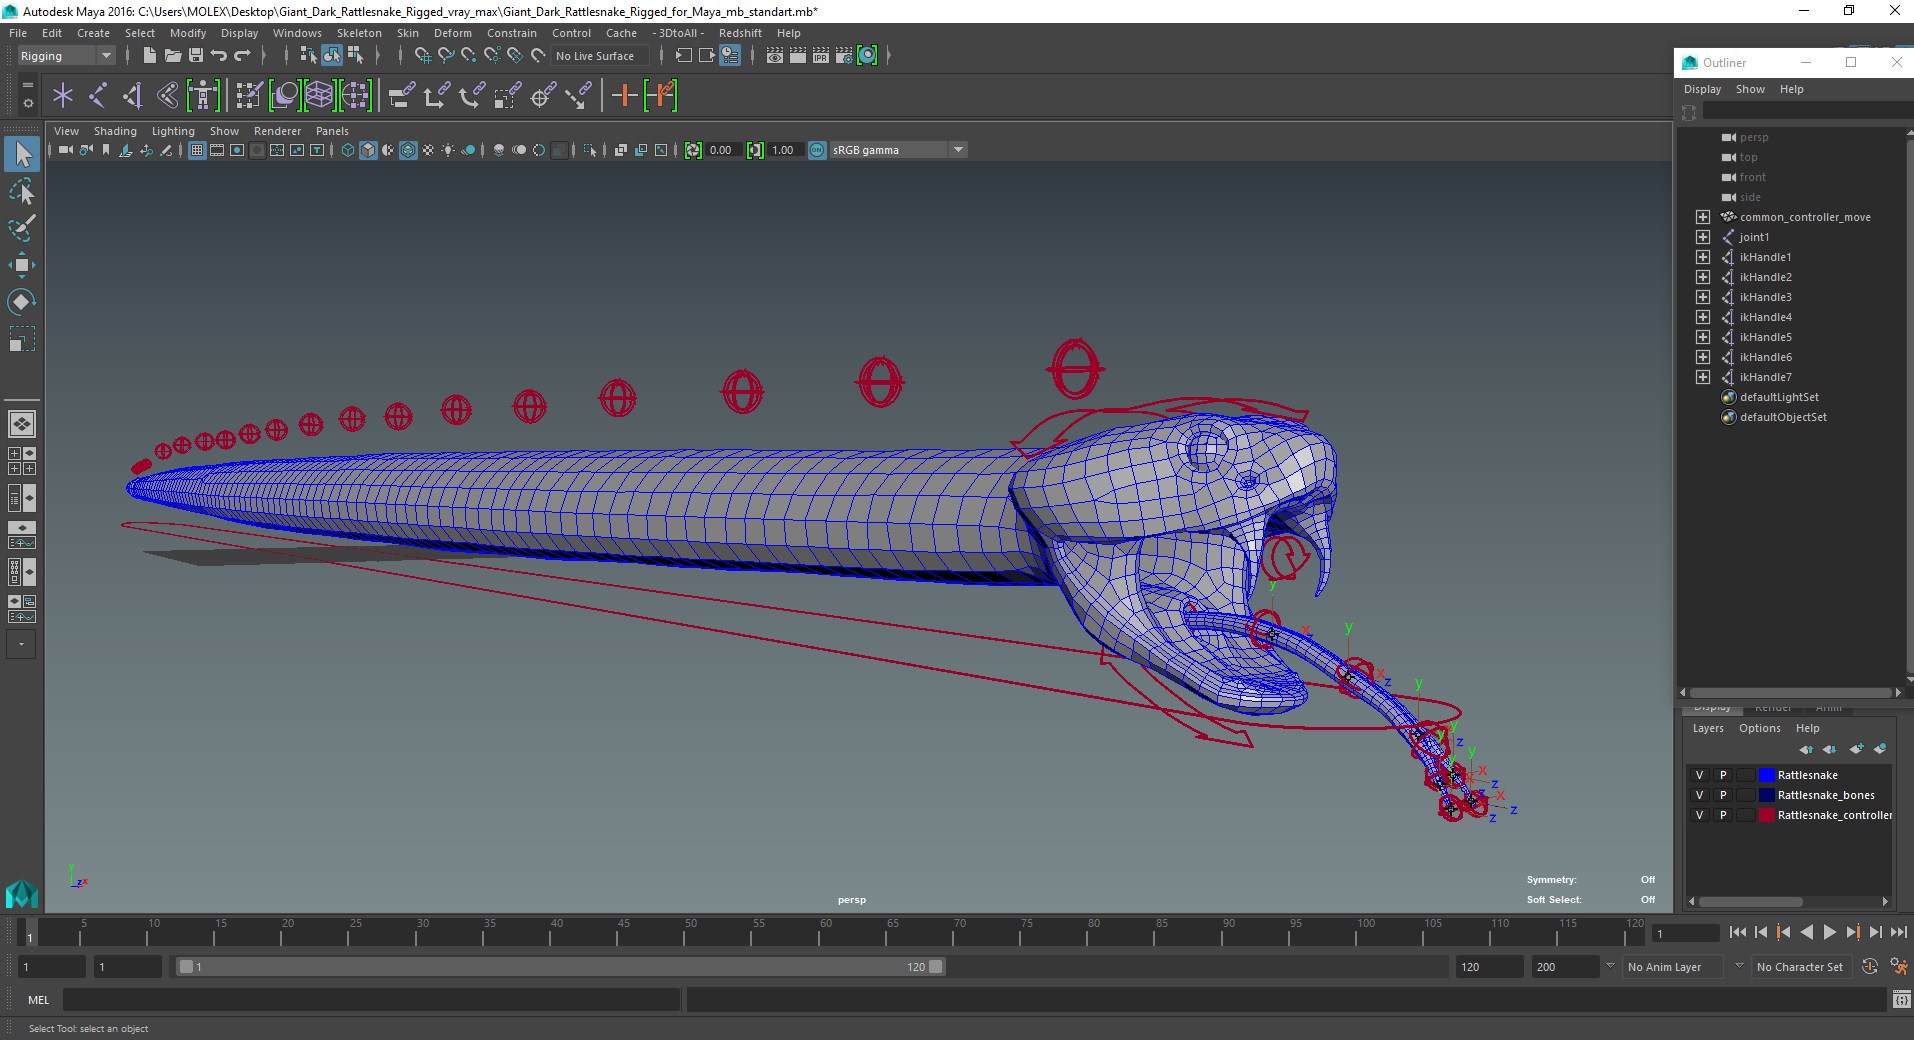Open the Deform menu
The height and width of the screenshot is (1040, 1914).
(x=452, y=33)
